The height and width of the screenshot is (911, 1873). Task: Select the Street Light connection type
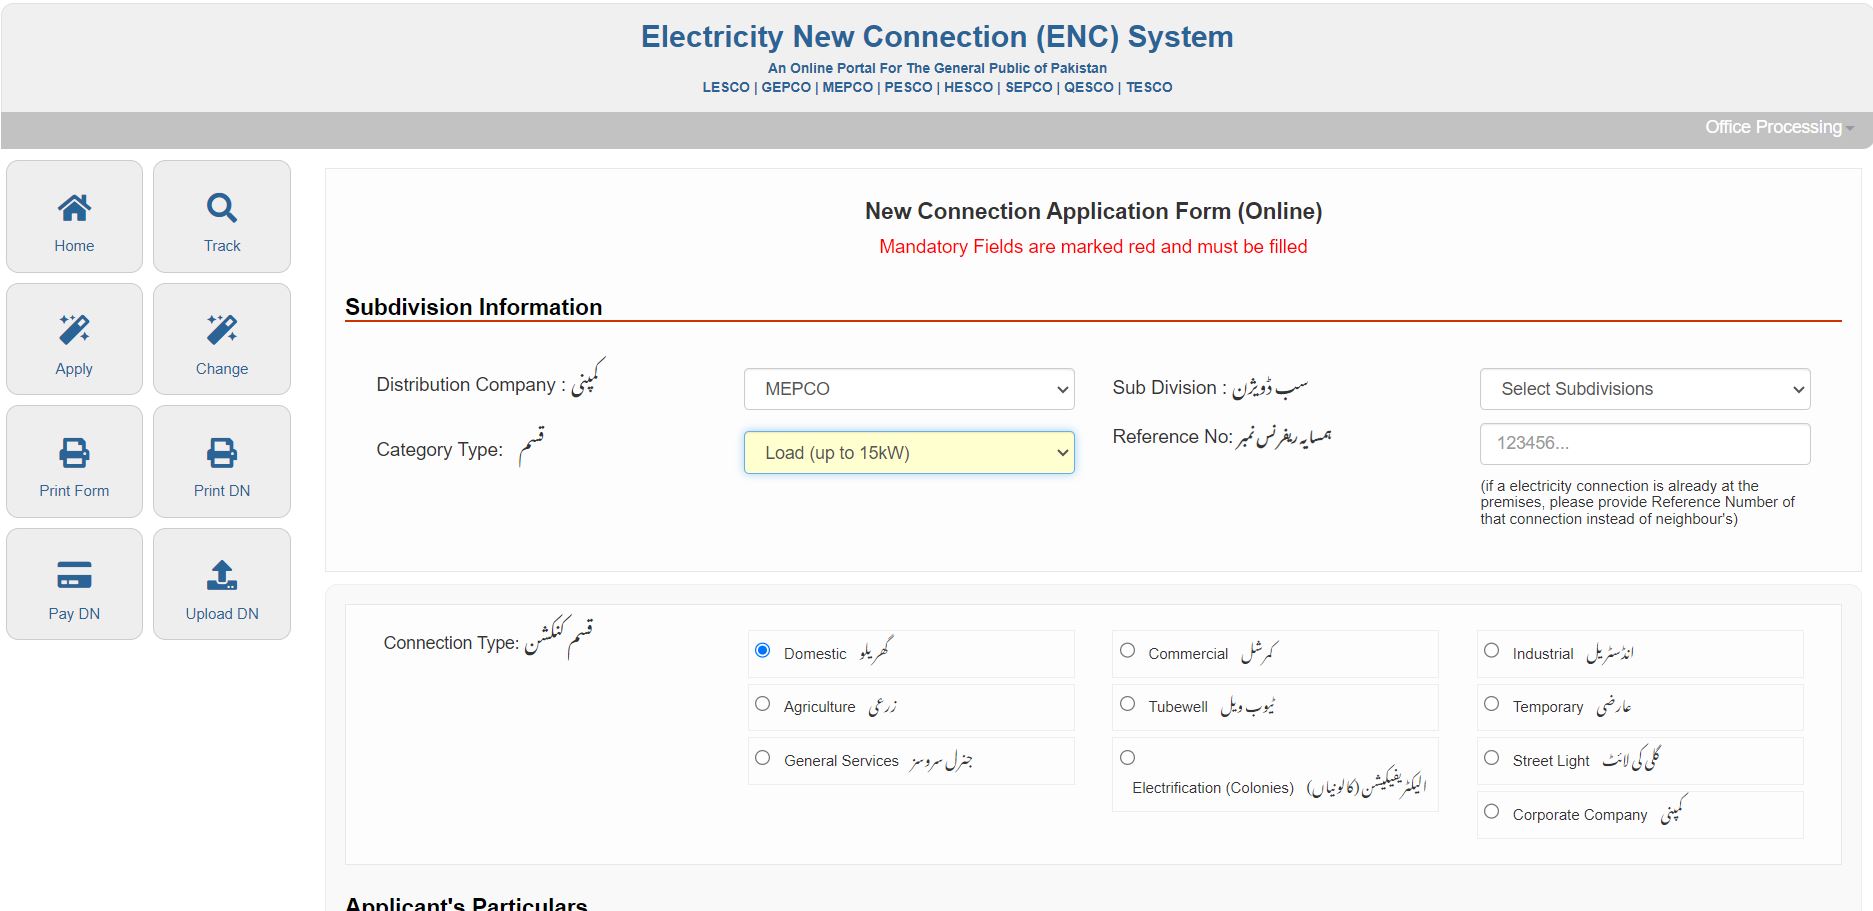pyautogui.click(x=1491, y=757)
